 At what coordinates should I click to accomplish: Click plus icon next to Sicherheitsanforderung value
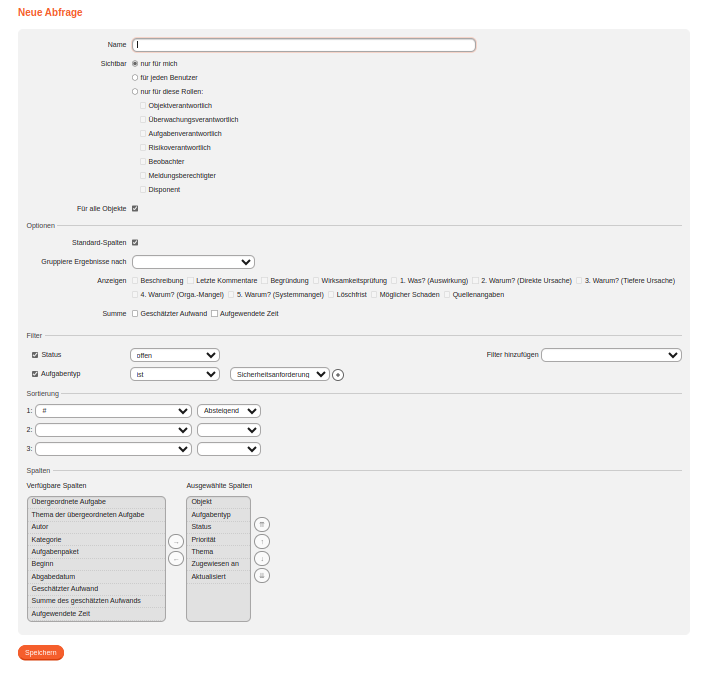338,375
